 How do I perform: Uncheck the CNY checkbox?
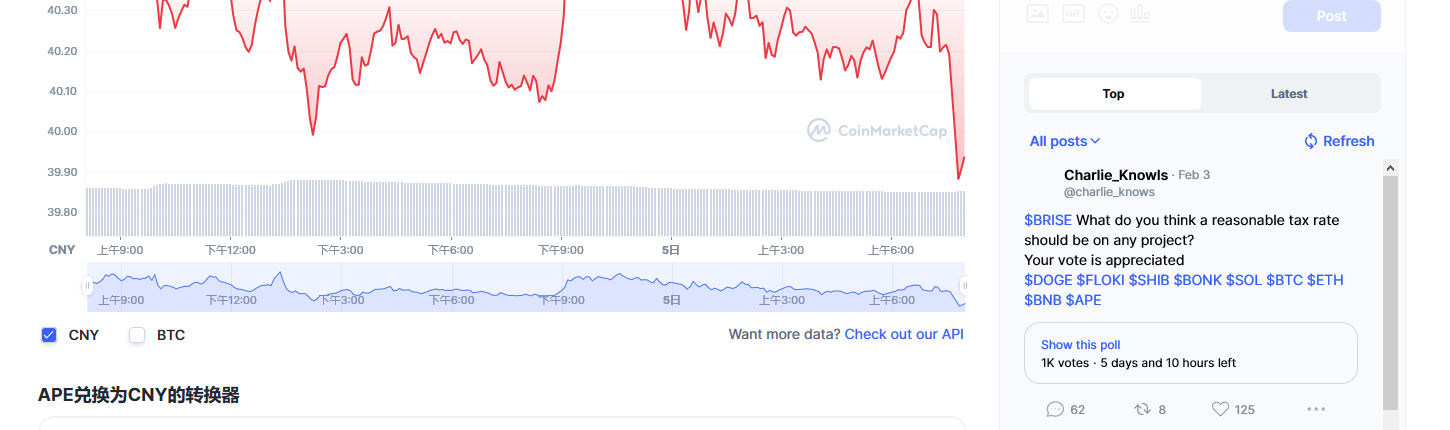49,335
